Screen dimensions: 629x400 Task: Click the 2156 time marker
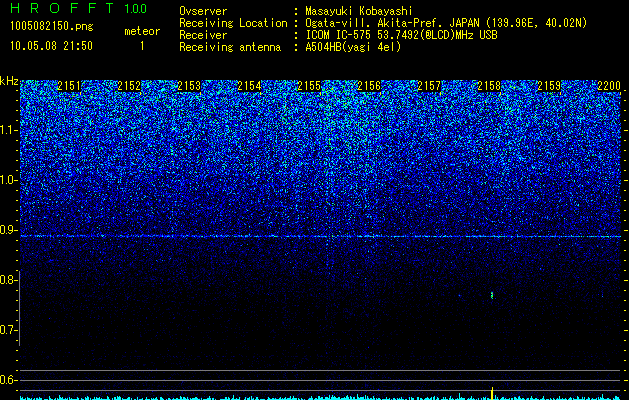[x=369, y=86]
